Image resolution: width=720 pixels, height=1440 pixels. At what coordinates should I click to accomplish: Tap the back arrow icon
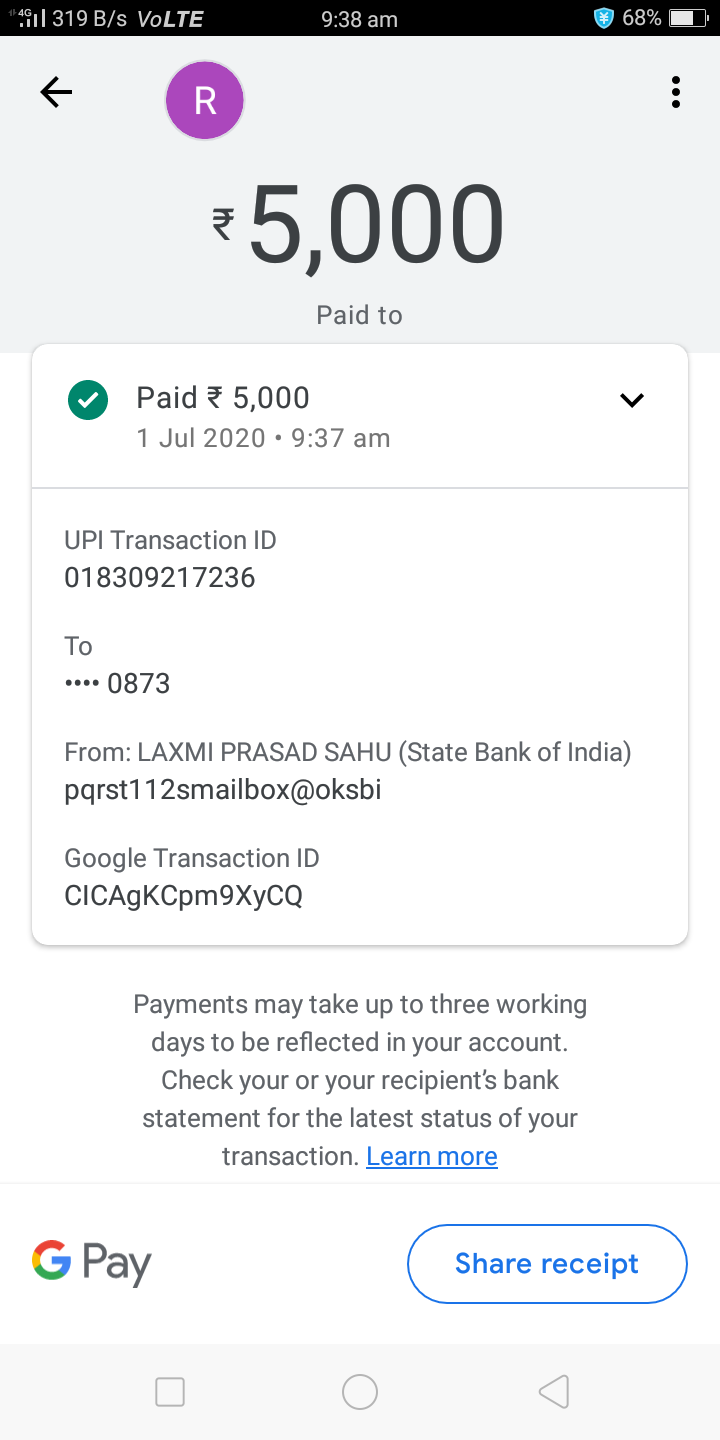pyautogui.click(x=56, y=93)
